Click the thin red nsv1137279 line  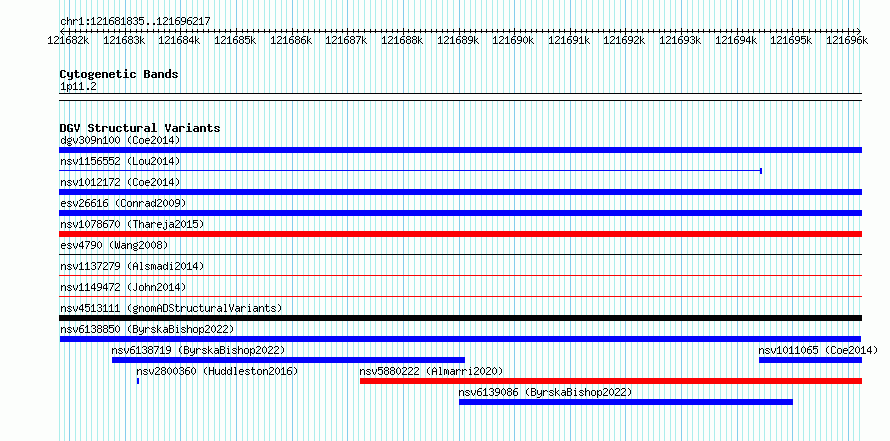point(460,275)
